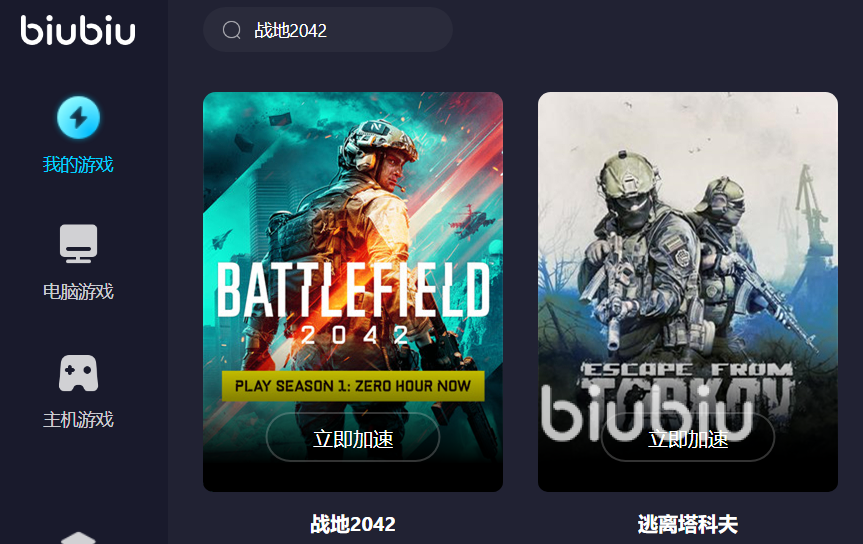
Task: Click the biubiu watermark on Tarkov cover
Action: click(x=646, y=413)
